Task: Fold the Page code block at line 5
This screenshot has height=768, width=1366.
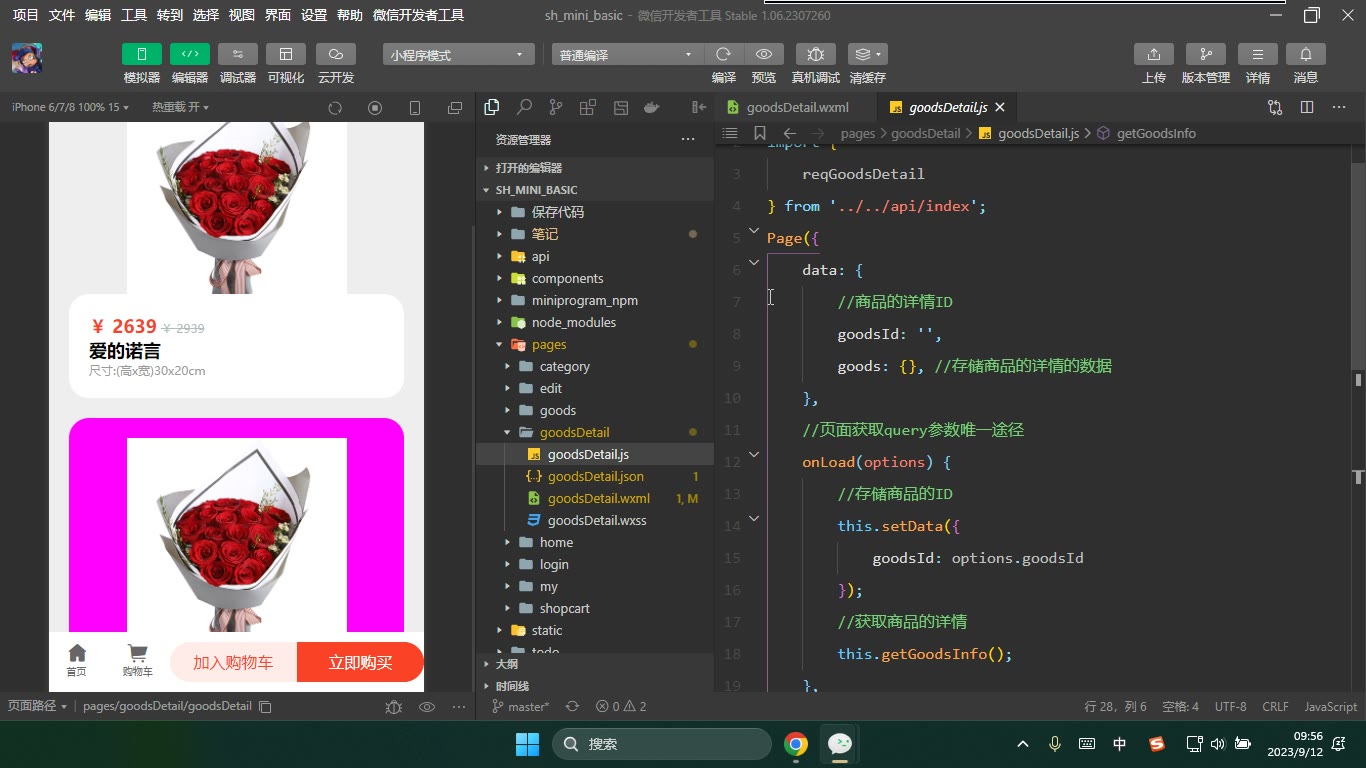Action: [x=754, y=232]
